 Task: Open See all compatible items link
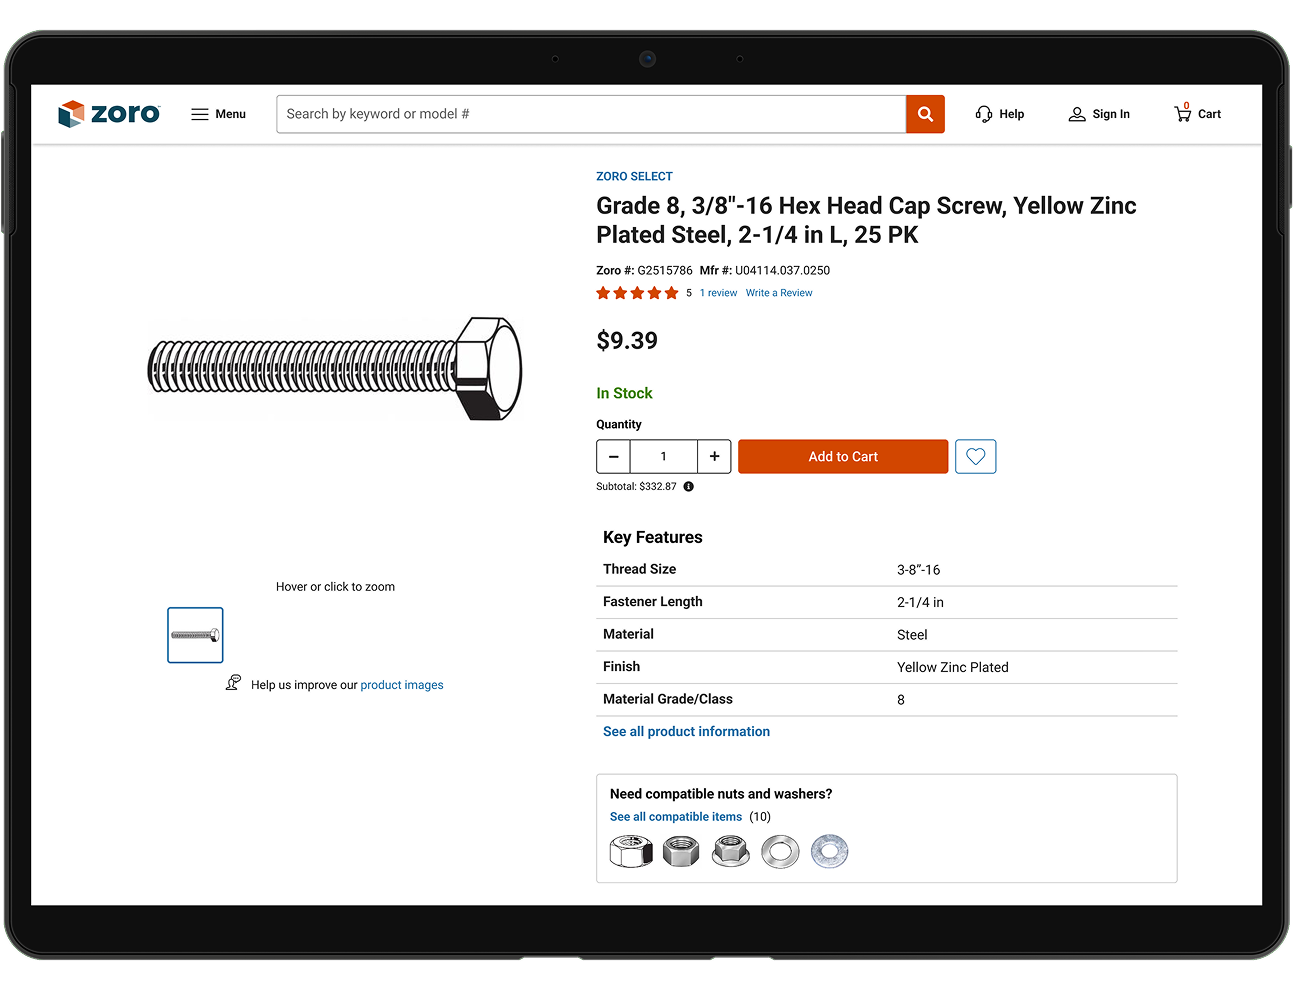(x=676, y=817)
